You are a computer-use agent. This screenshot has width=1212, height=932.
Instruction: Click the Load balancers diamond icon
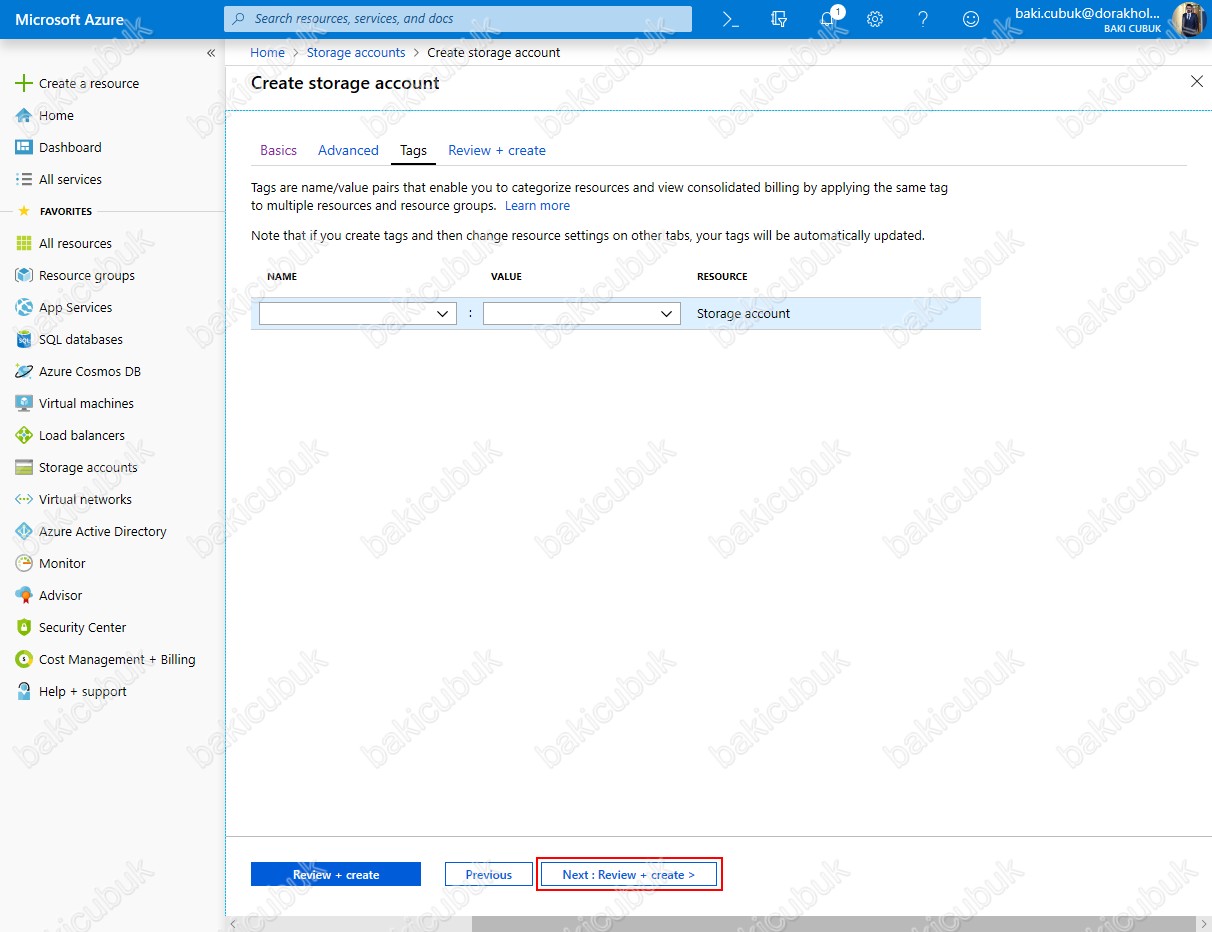tap(24, 435)
